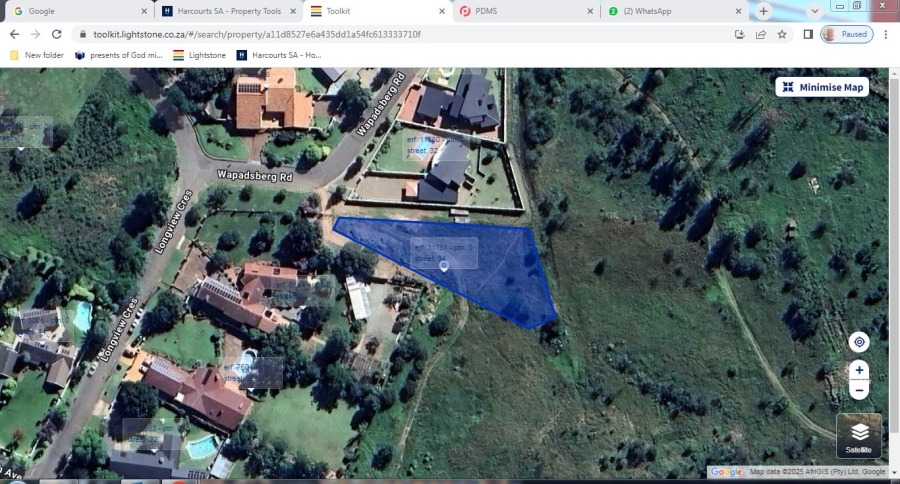The height and width of the screenshot is (484, 900).
Task: Bookmark this page with the star
Action: pyautogui.click(x=782, y=34)
